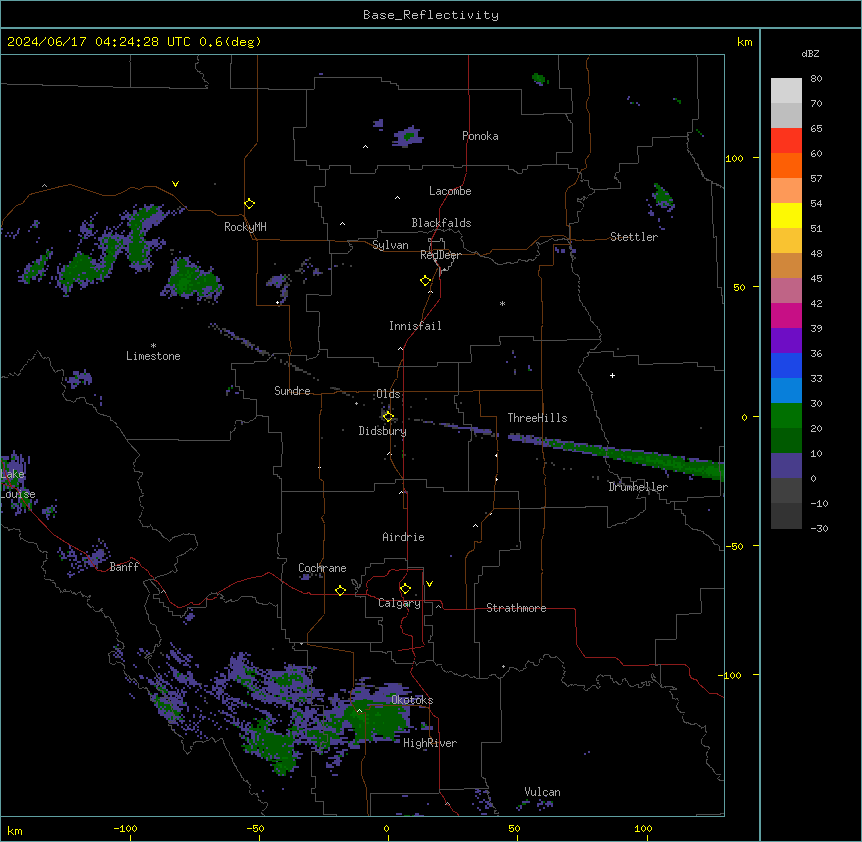Select the magenta 39-42 dBZ legend swatch
This screenshot has height=842, width=862.
click(x=786, y=315)
